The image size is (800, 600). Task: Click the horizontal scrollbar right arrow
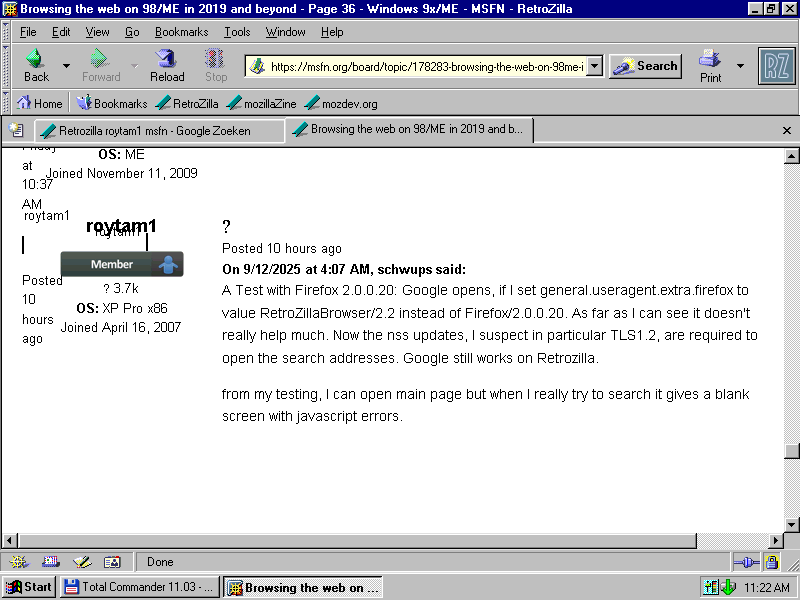click(776, 540)
